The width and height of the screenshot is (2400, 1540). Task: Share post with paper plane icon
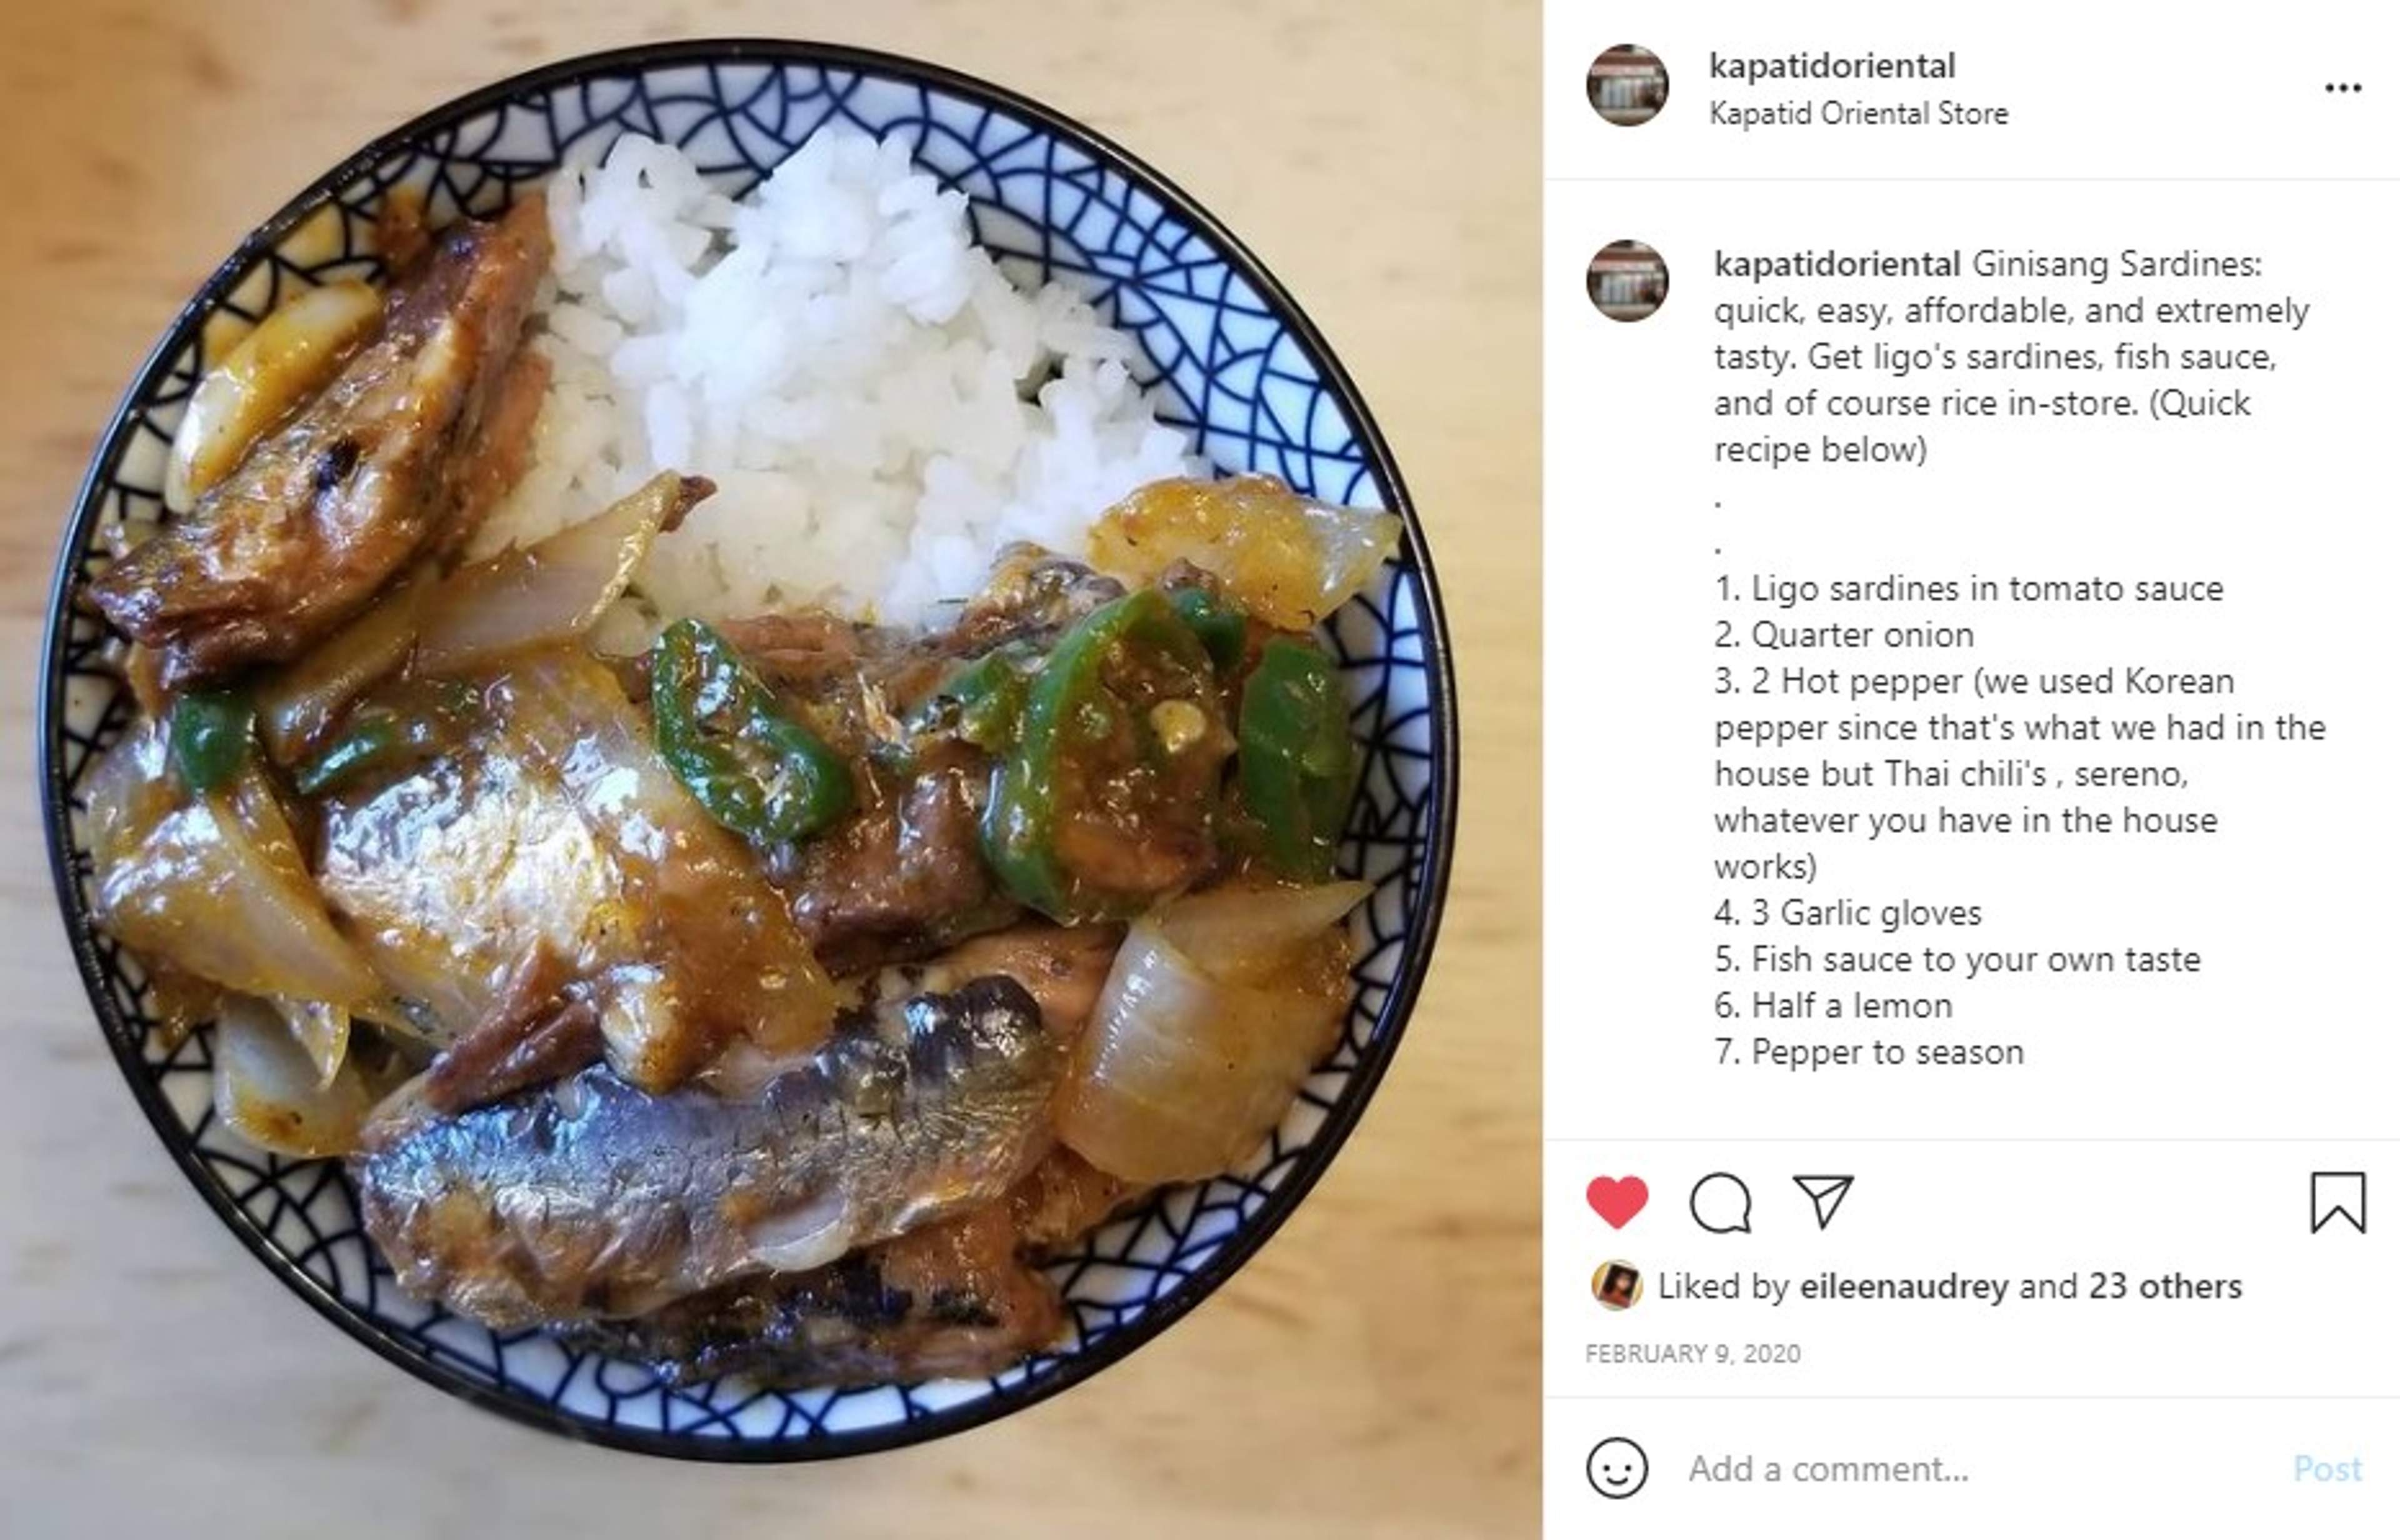(x=1823, y=1202)
